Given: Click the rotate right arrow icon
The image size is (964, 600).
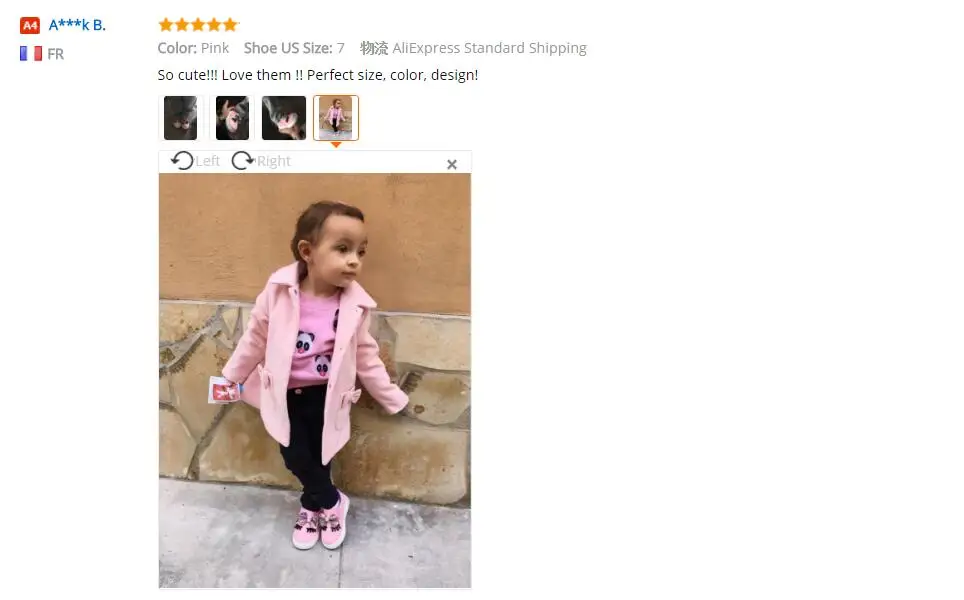Looking at the screenshot, I should pos(243,161).
